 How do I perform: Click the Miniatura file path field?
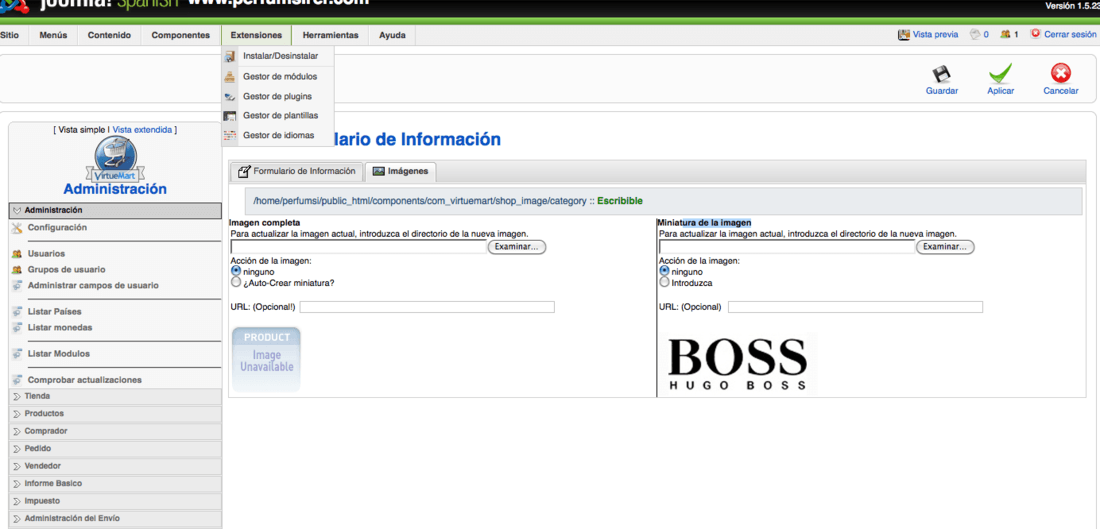(787, 247)
